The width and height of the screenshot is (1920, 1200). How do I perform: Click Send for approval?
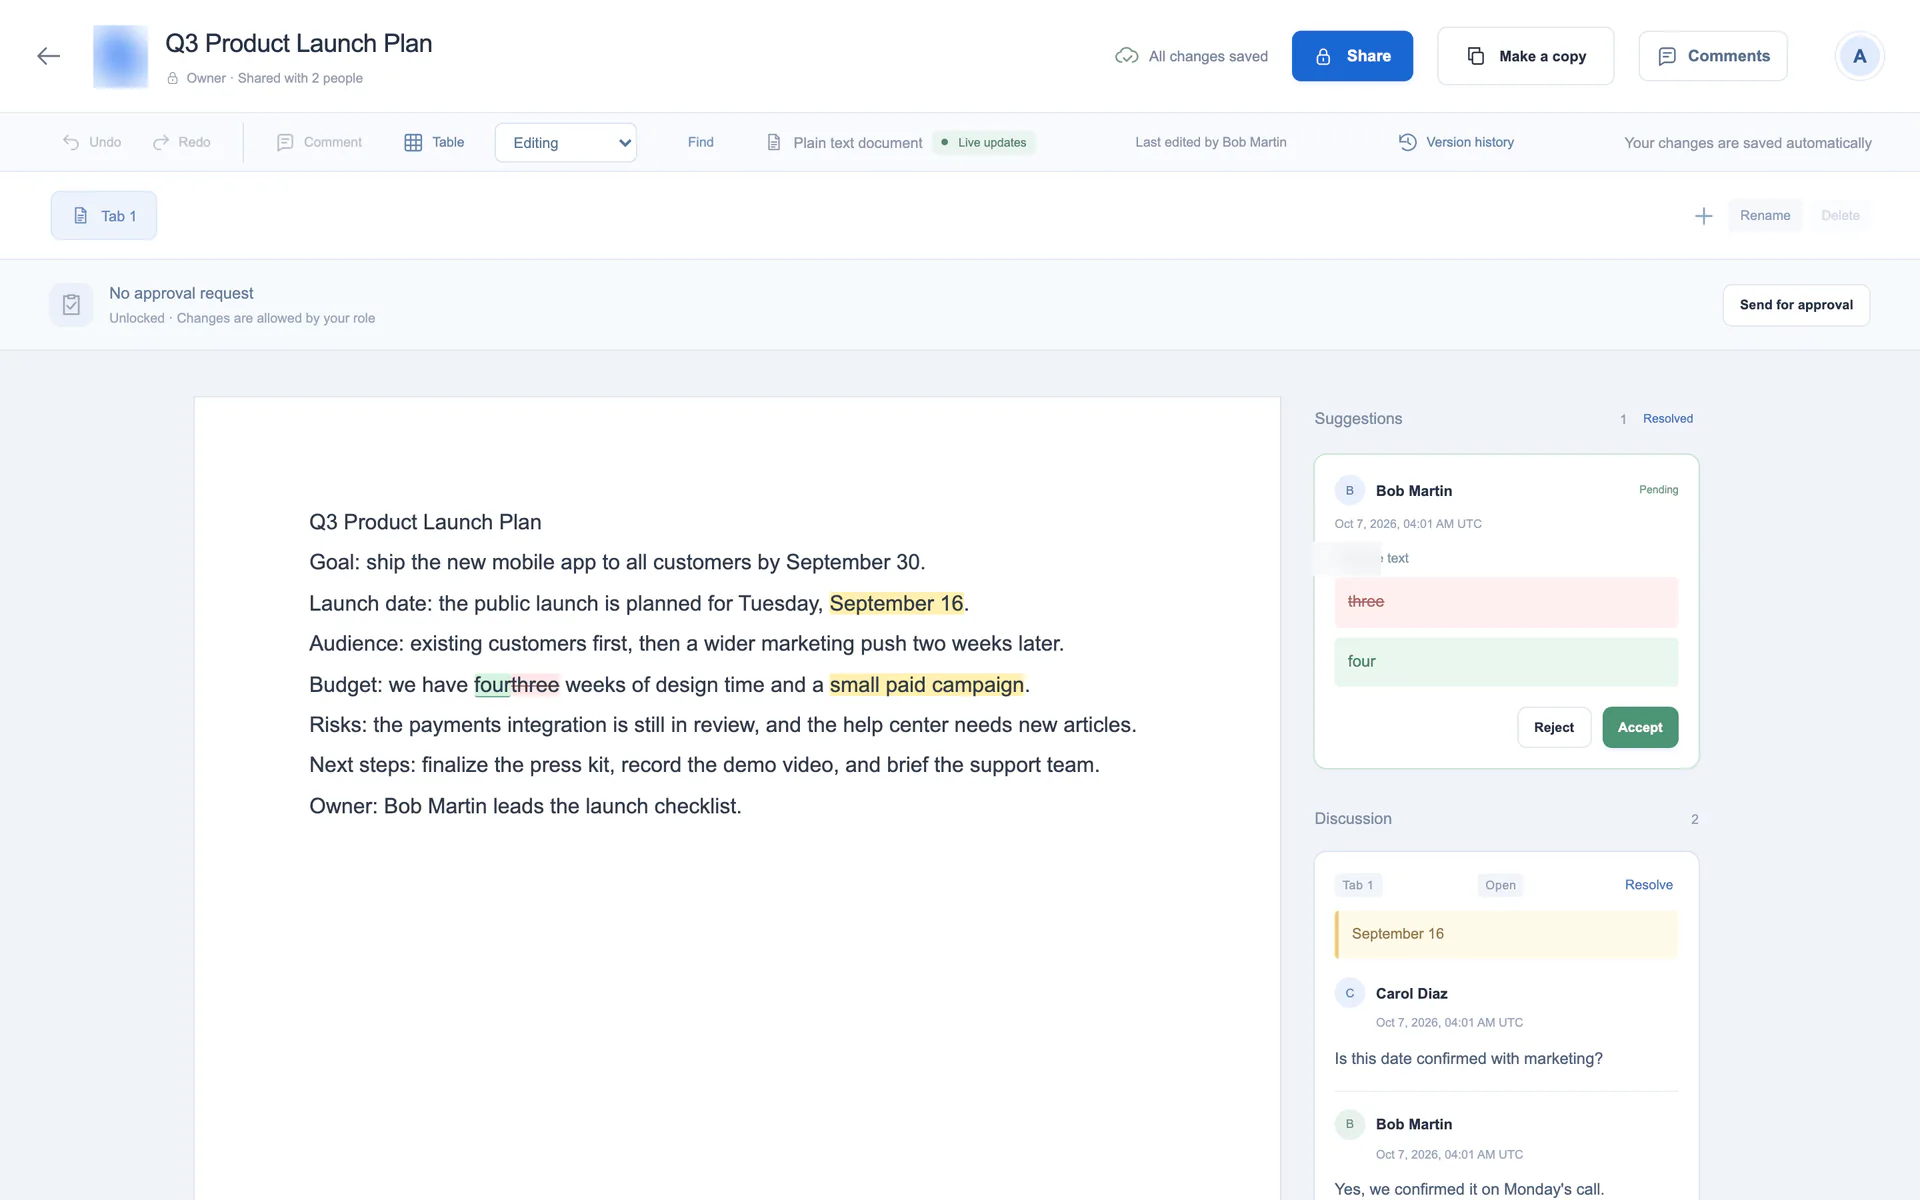click(x=1796, y=305)
